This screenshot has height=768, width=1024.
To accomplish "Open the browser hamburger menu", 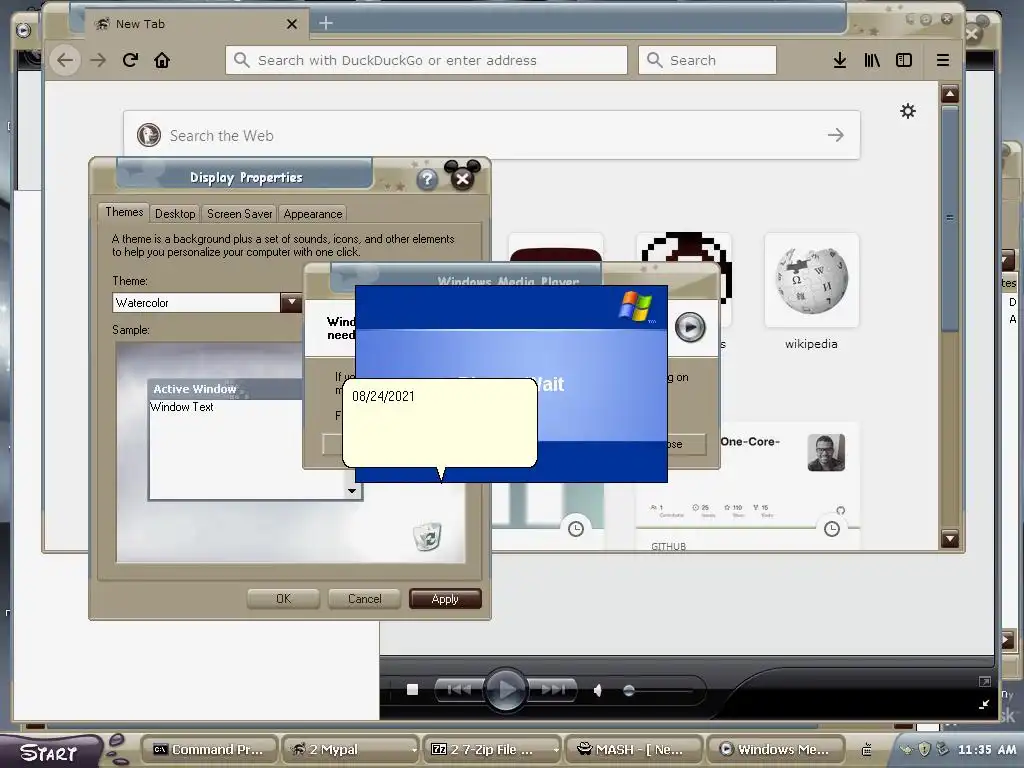I will click(x=942, y=60).
